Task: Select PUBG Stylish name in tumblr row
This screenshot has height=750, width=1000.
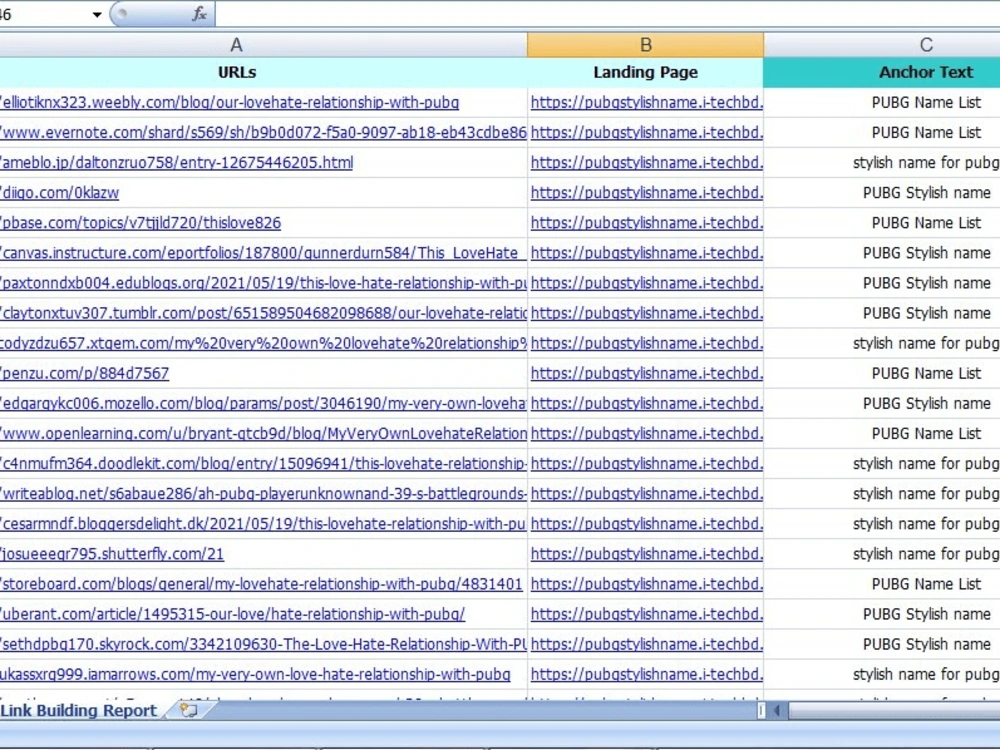Action: (926, 313)
